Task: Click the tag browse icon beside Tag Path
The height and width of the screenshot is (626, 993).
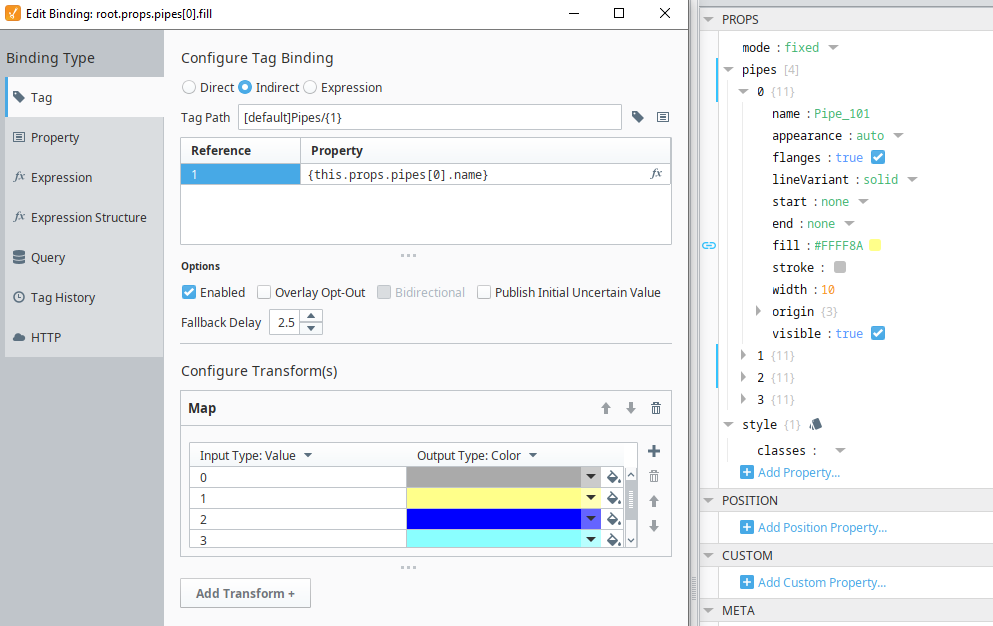Action: (x=638, y=117)
